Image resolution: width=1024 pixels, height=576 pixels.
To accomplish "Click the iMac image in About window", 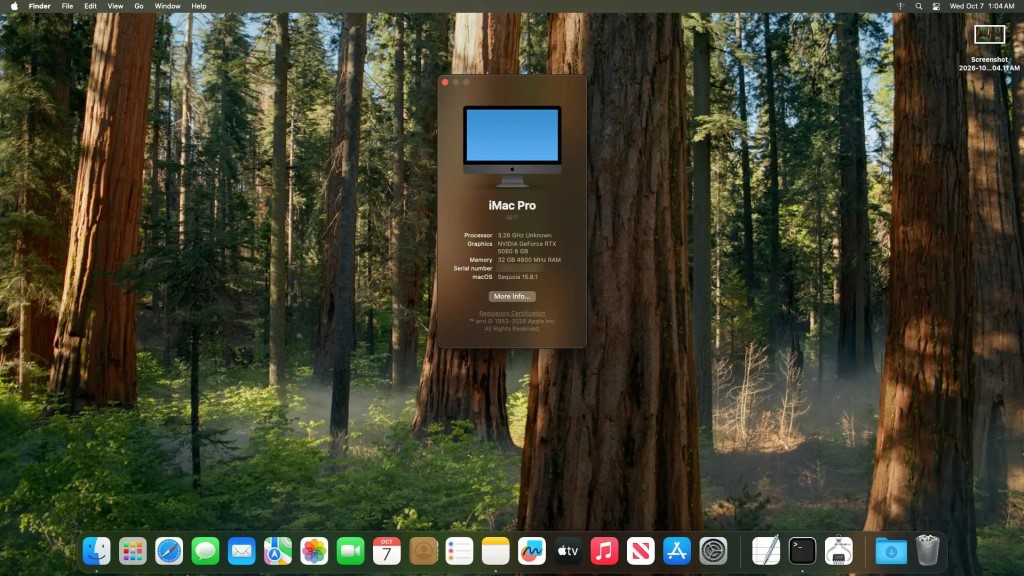I will point(512,146).
